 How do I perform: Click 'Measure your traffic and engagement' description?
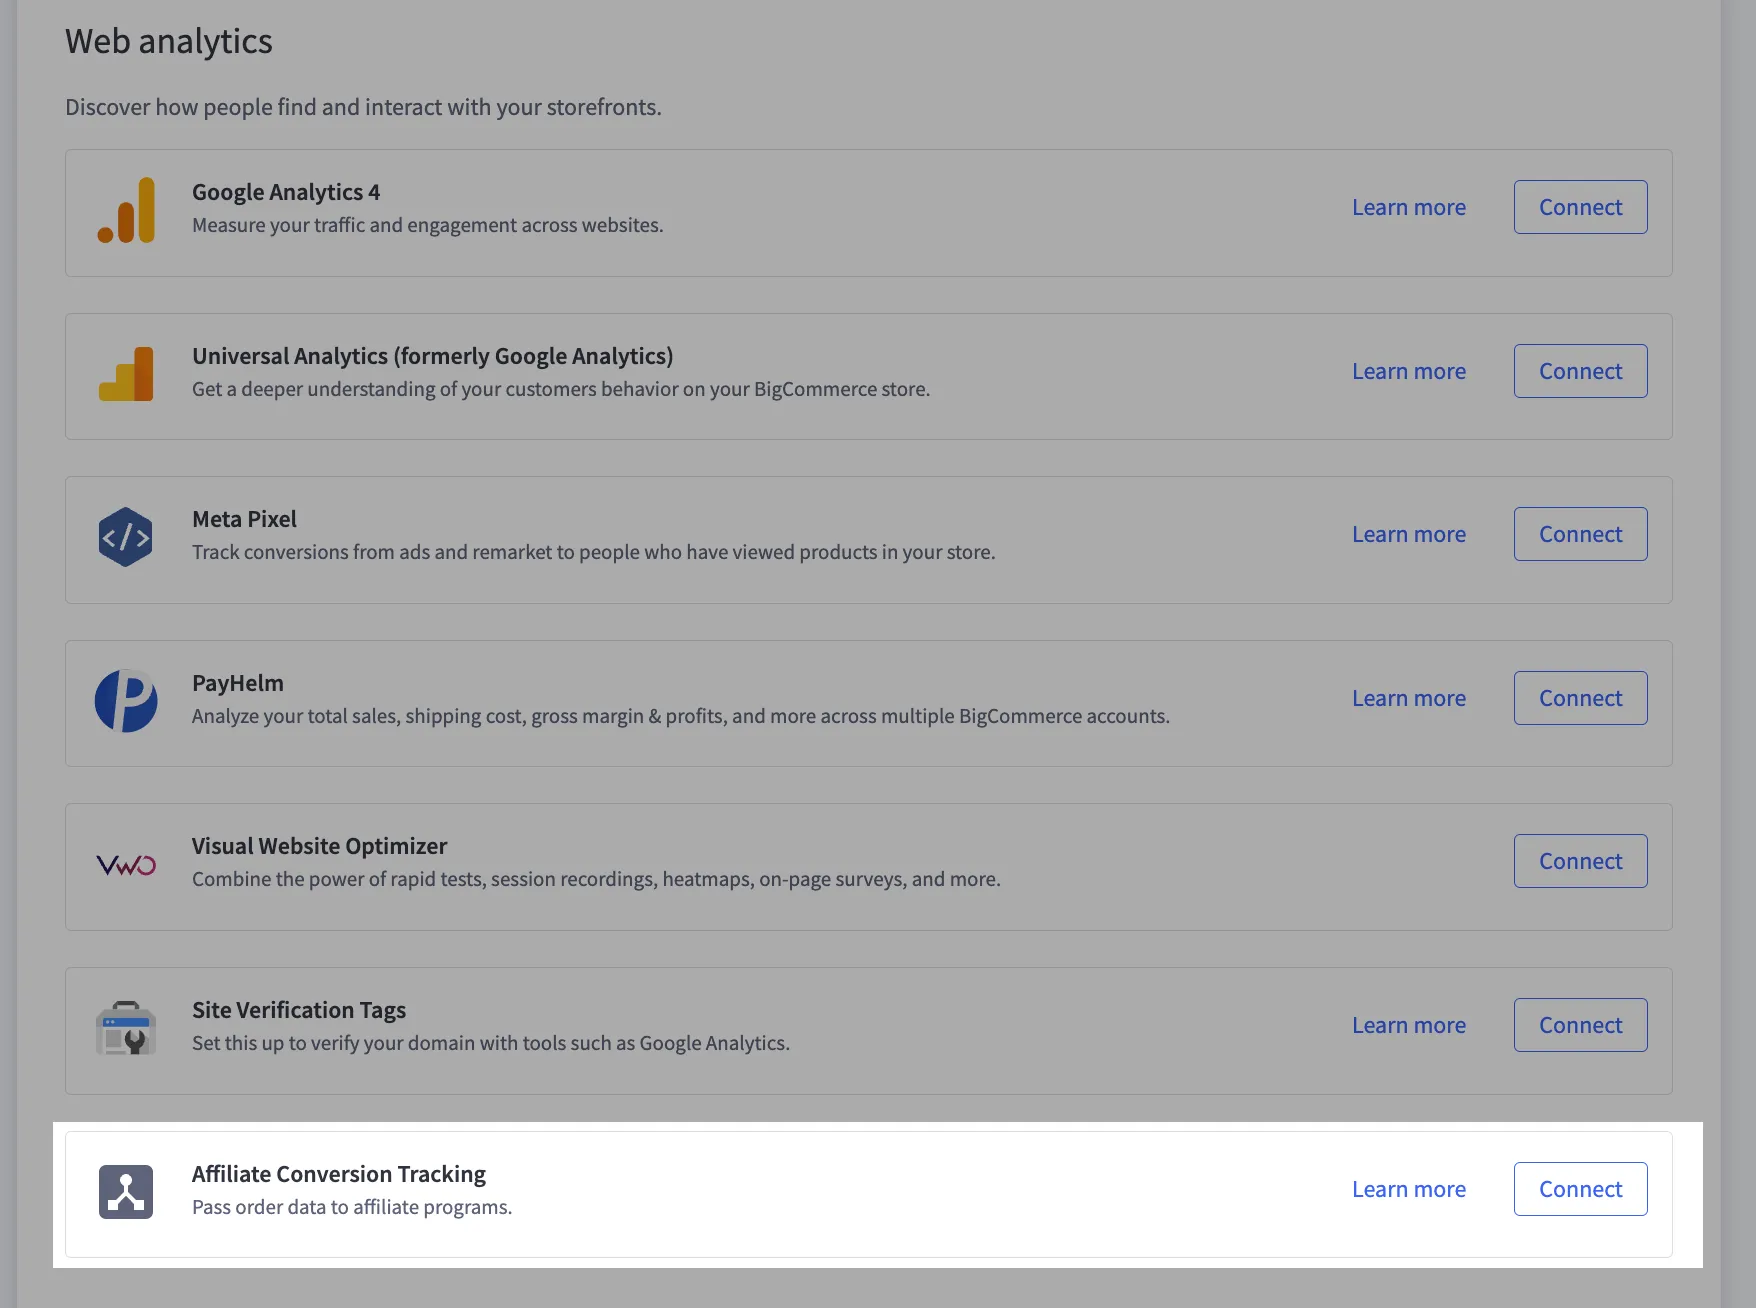(428, 225)
